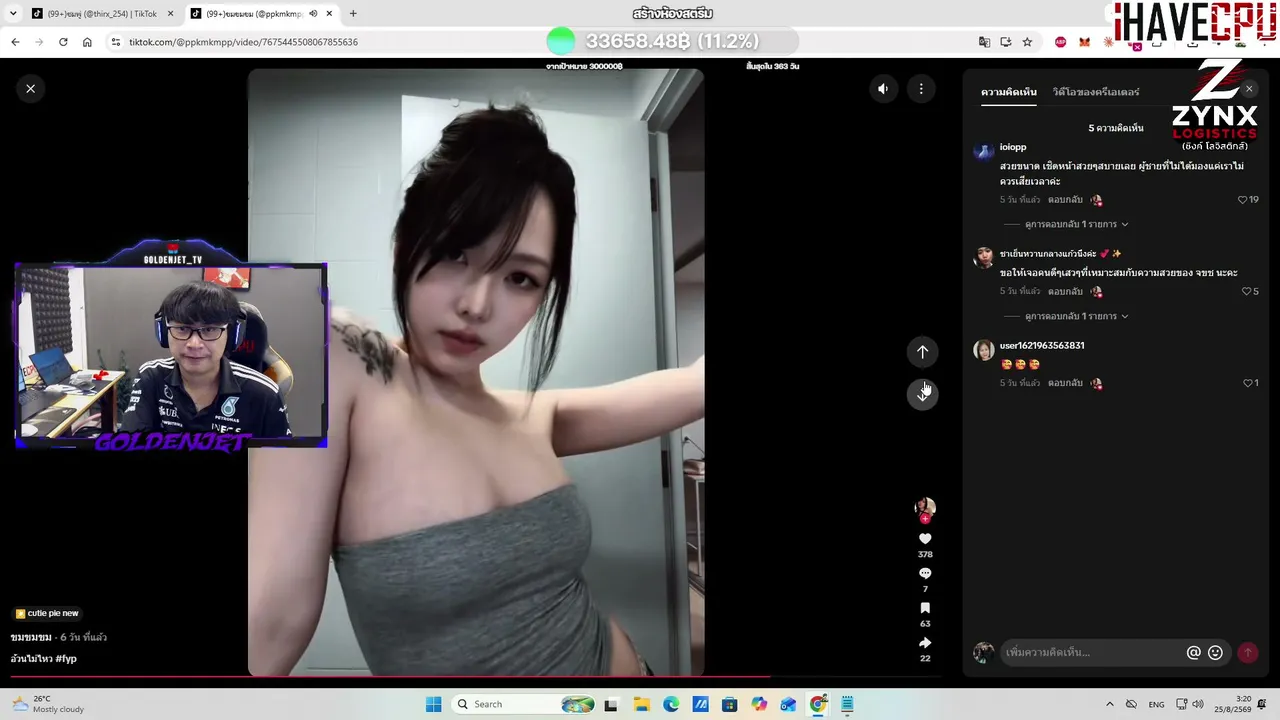The image size is (1280, 720).
Task: Open the weather widget showing 26°C
Action: coord(50,705)
